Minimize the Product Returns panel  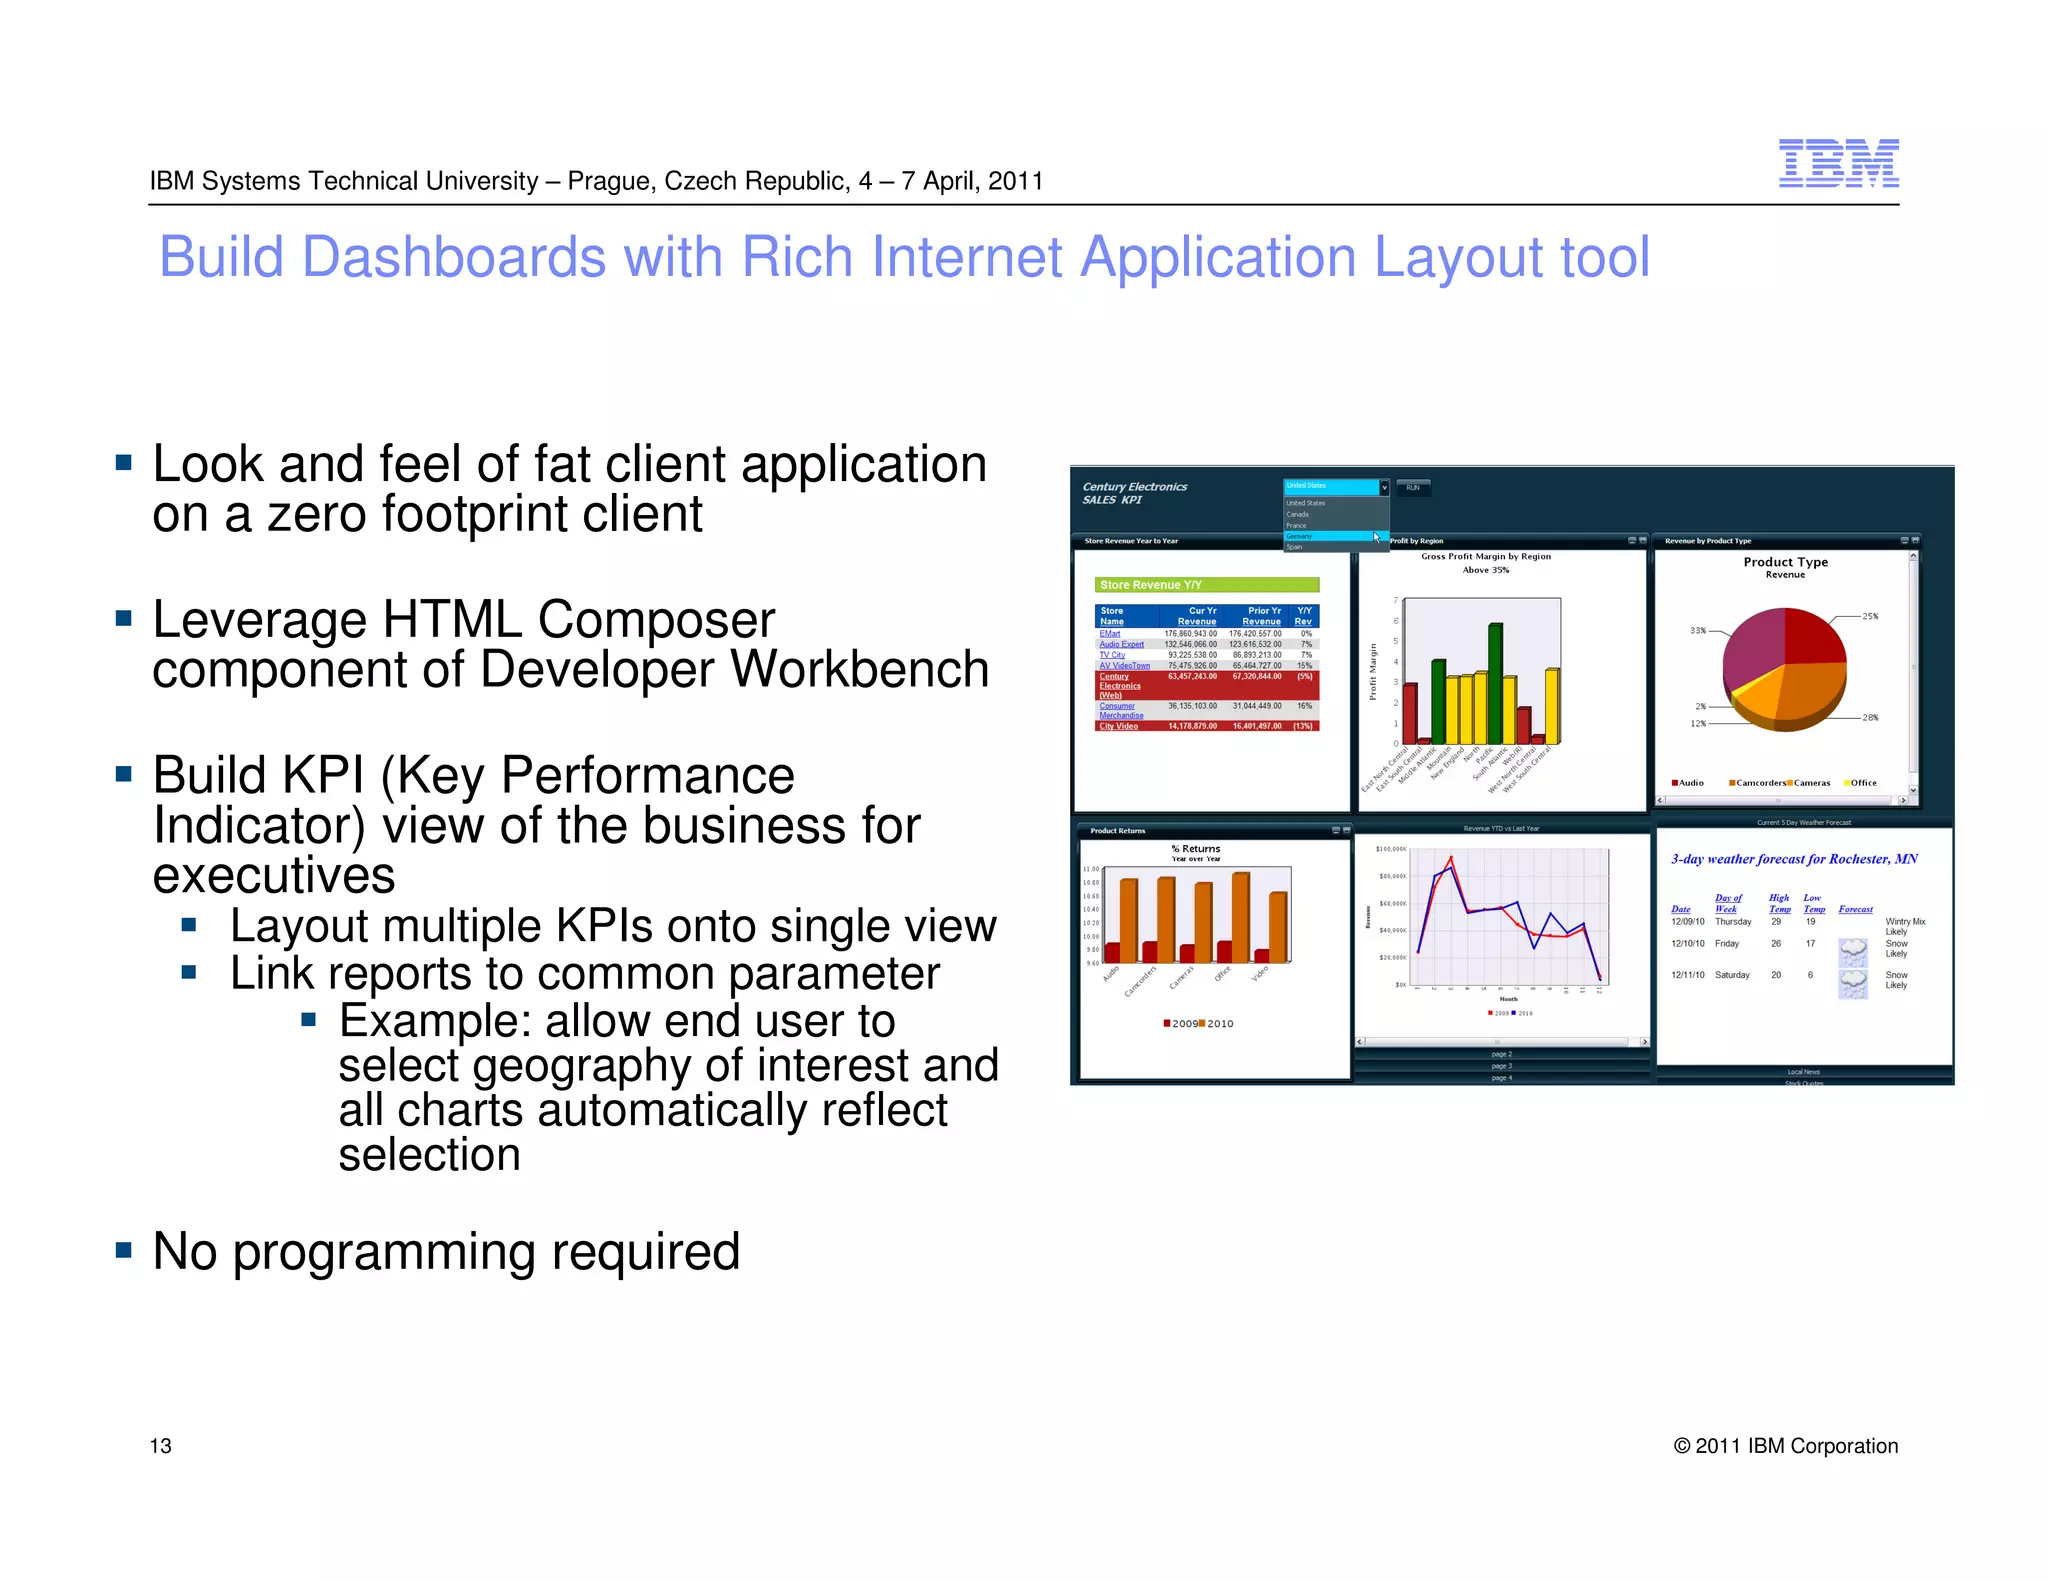point(1336,830)
